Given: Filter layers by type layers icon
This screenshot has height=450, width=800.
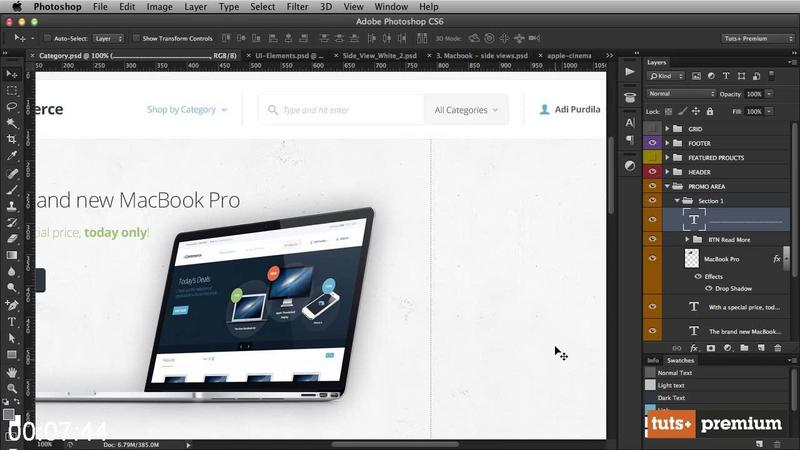Looking at the screenshot, I should click(x=726, y=76).
